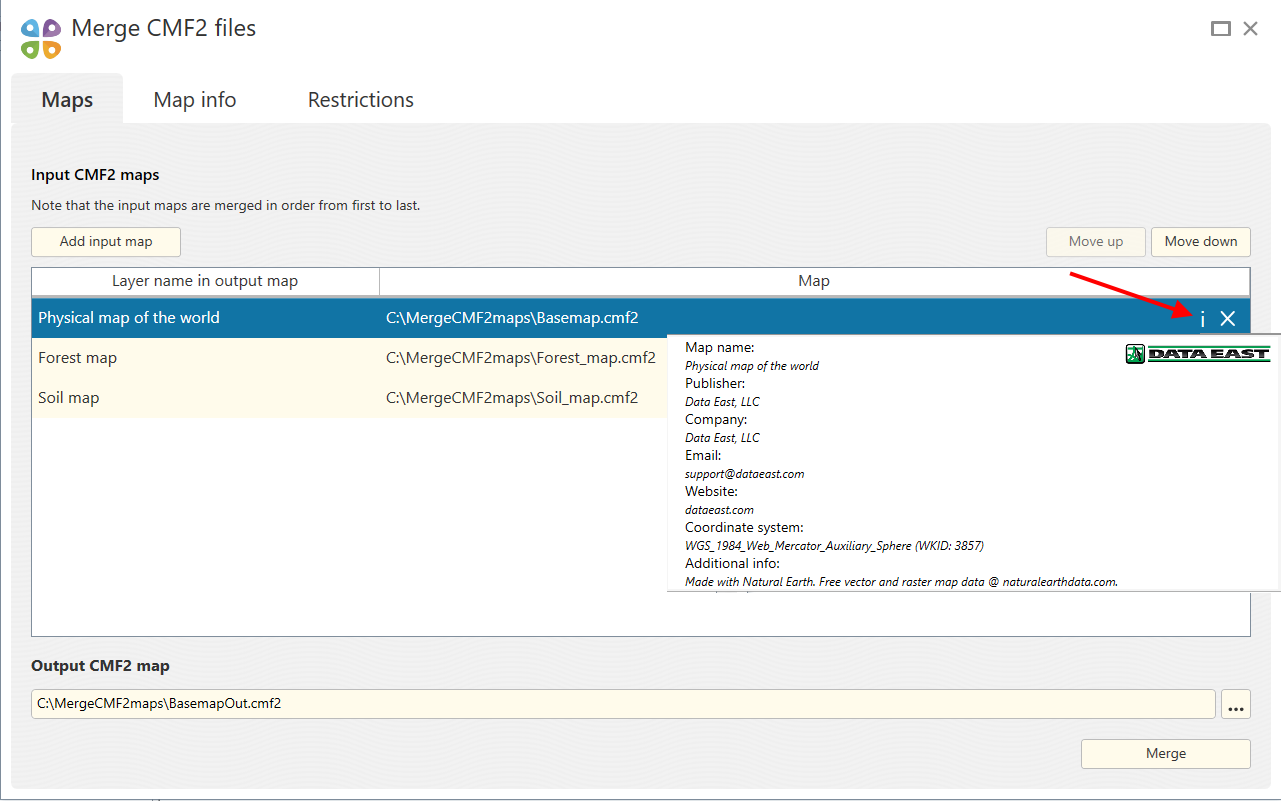
Task: Click the Merge button
Action: click(x=1166, y=754)
